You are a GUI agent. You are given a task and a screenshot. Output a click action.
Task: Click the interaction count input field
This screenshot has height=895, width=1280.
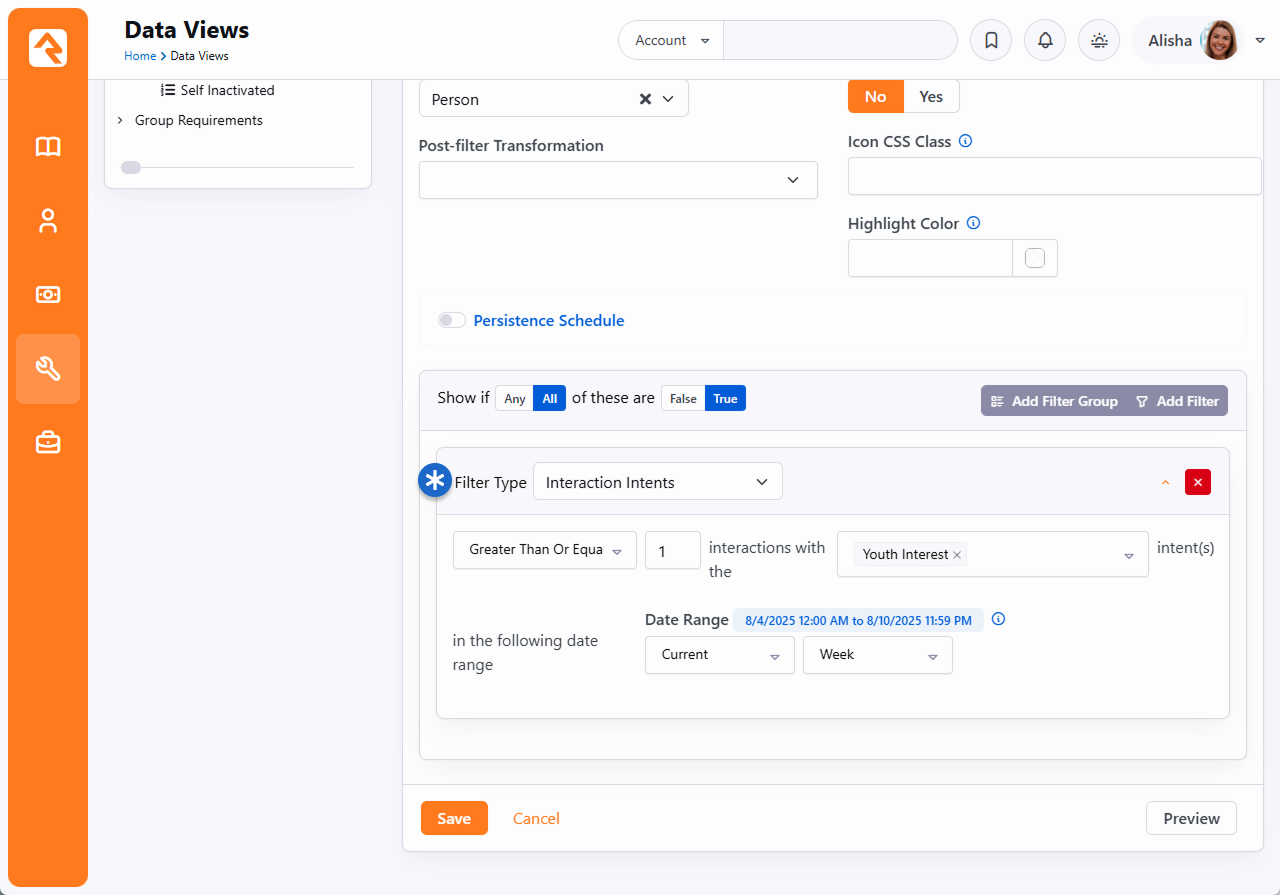[x=672, y=550]
